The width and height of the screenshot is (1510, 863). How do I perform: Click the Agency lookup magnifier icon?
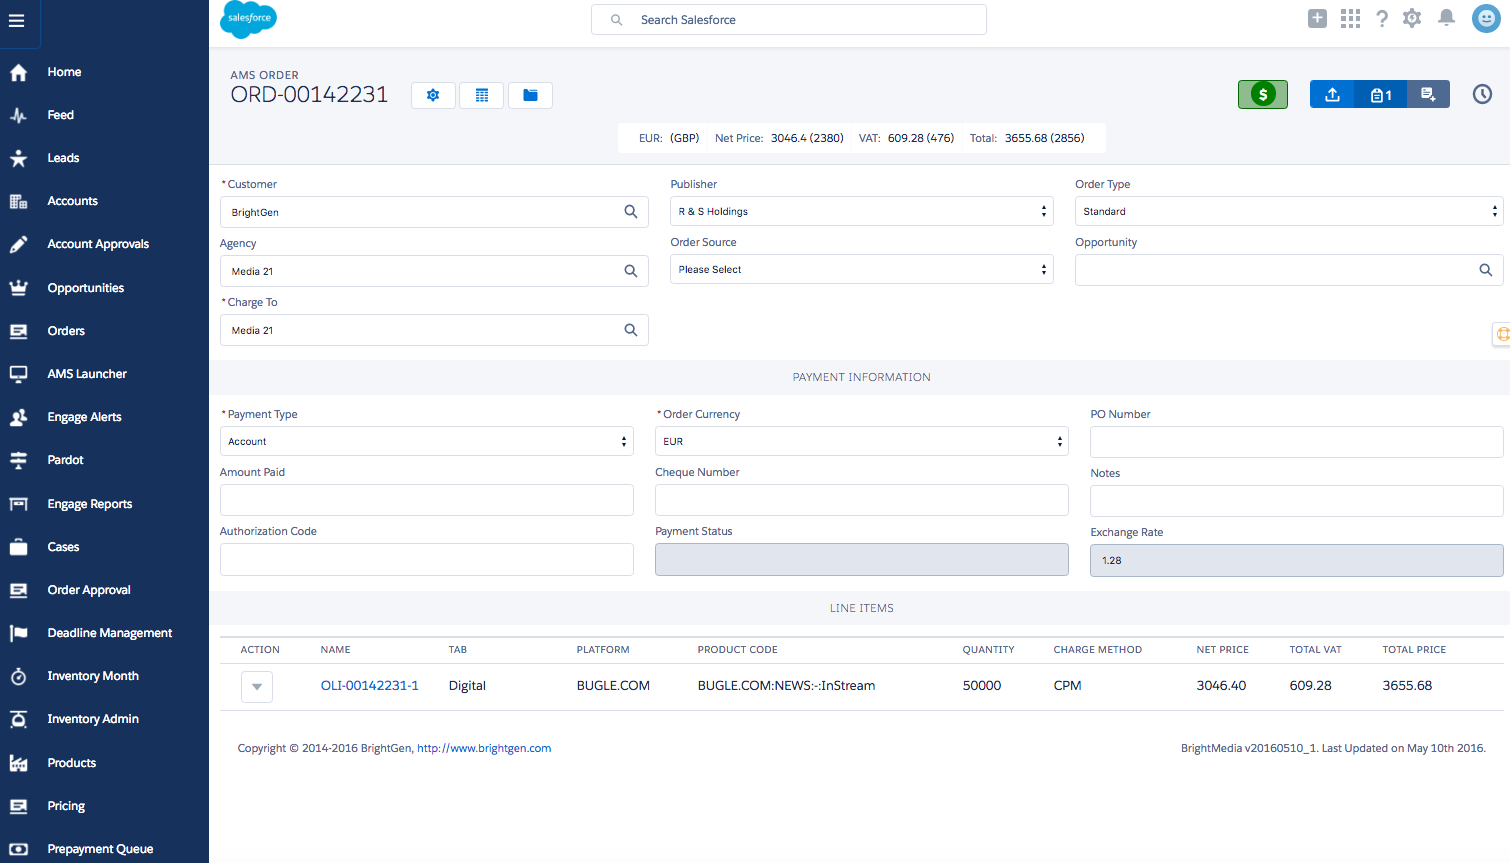tap(631, 271)
